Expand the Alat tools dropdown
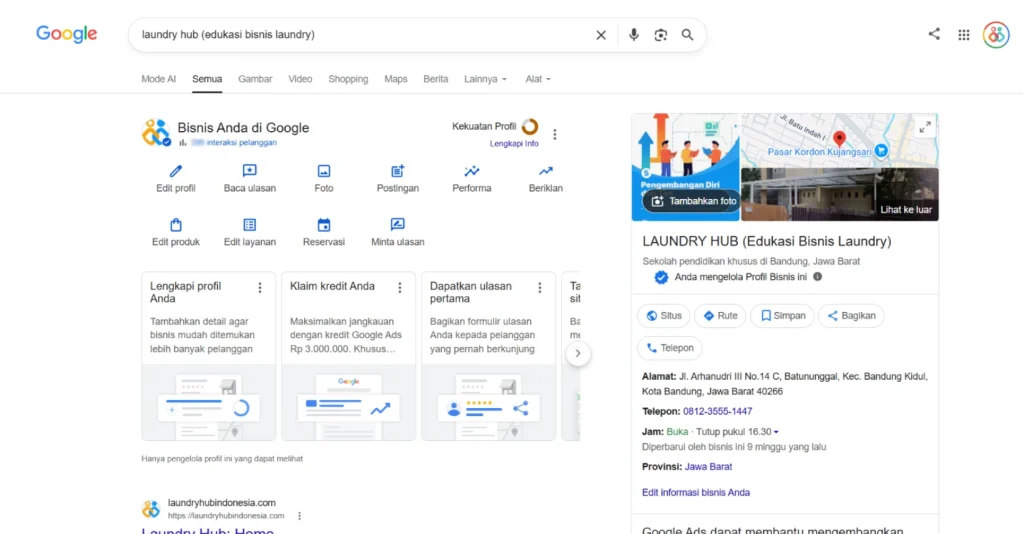 (538, 79)
